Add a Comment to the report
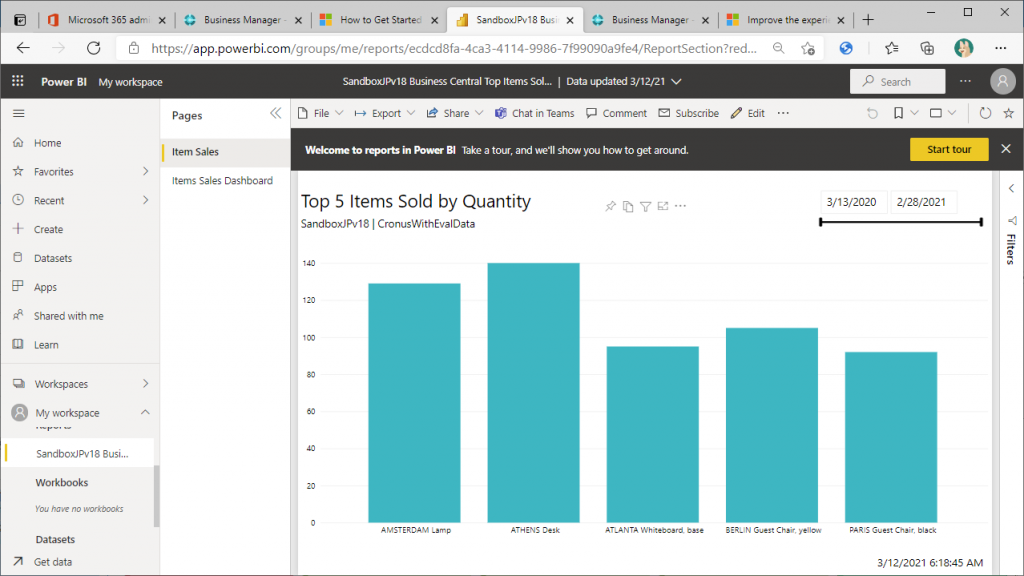1024x576 pixels. click(x=616, y=113)
